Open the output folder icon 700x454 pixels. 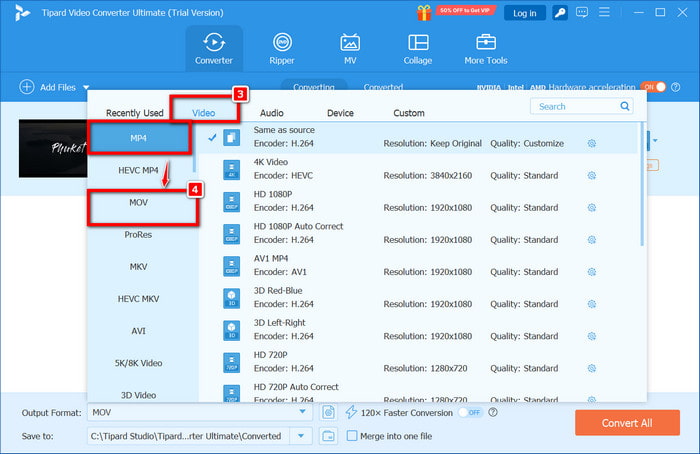pos(329,436)
